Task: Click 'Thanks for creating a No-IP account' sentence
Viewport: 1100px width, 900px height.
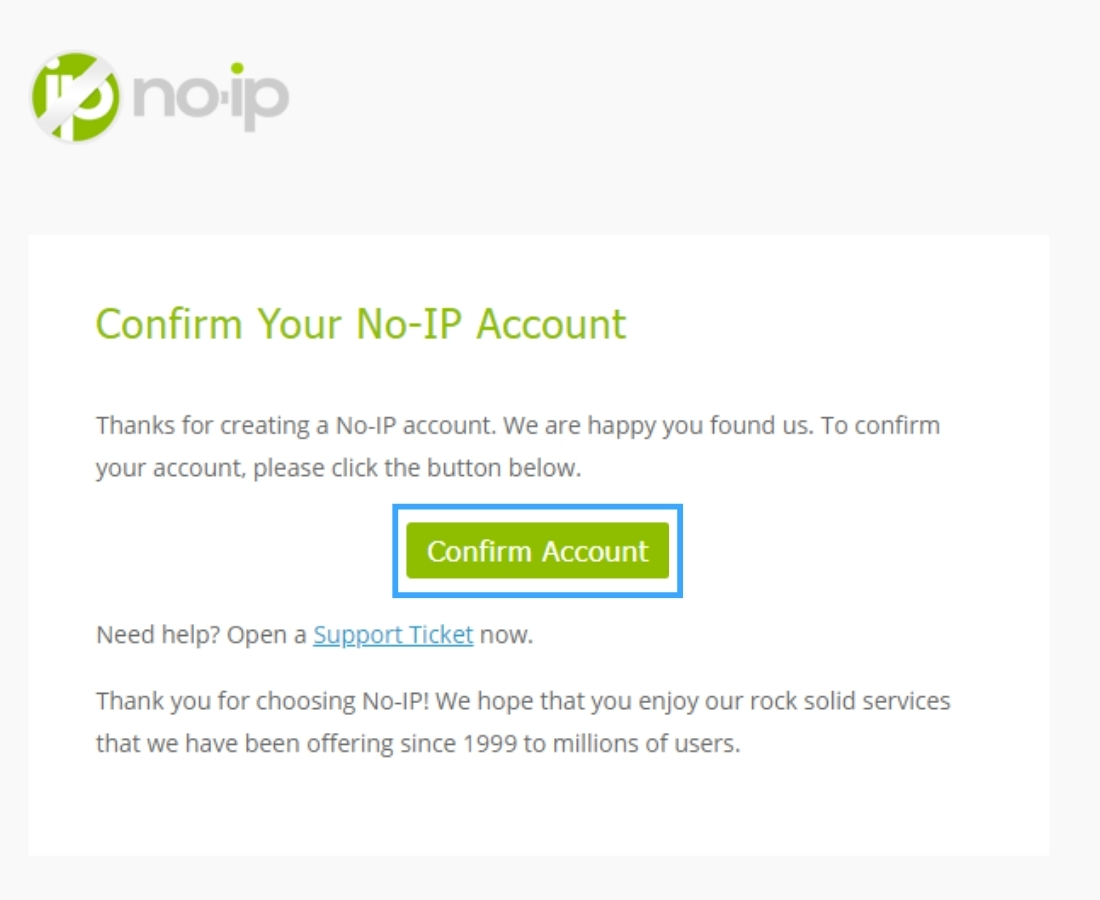Action: point(295,425)
